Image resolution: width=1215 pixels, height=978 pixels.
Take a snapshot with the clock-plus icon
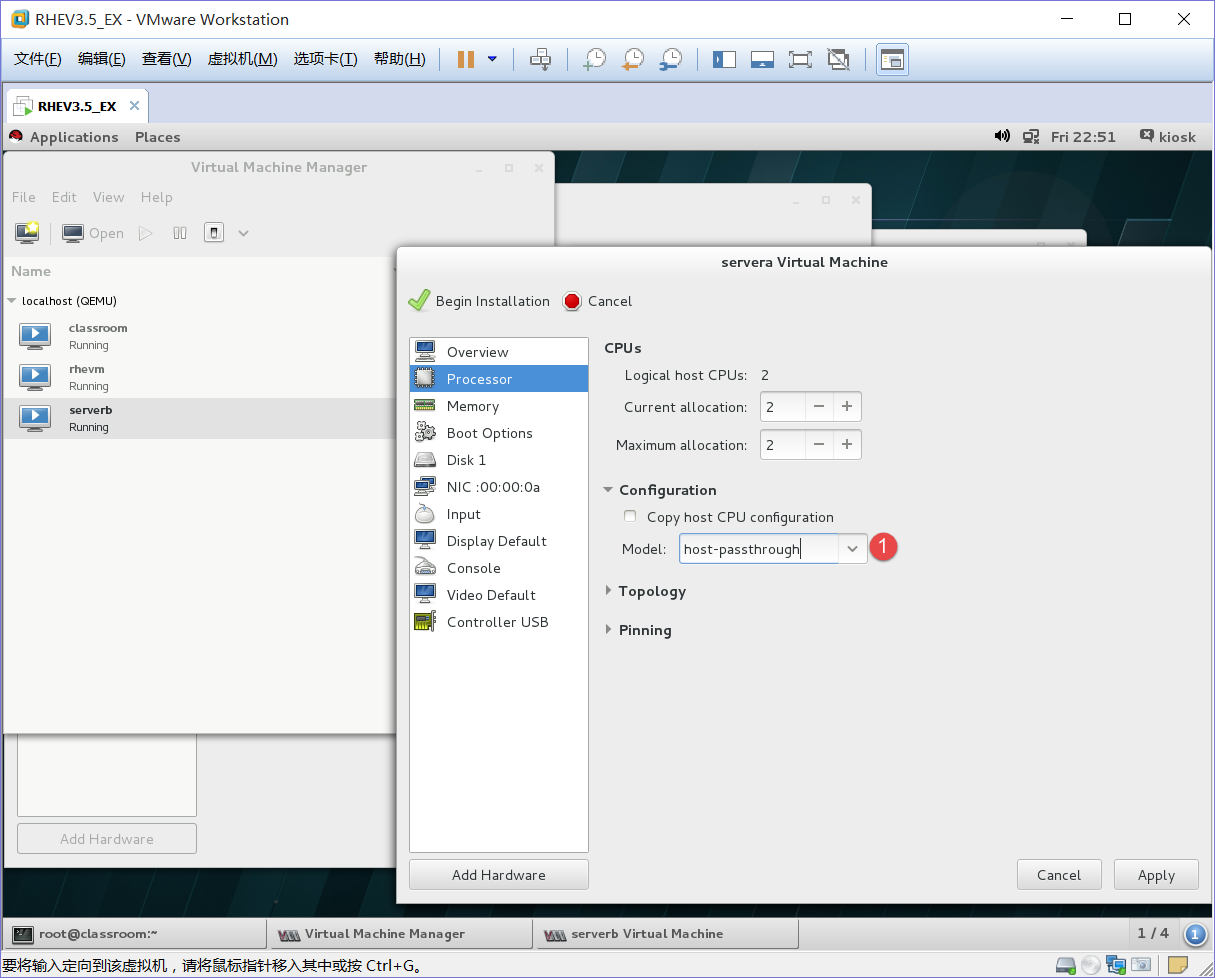click(595, 59)
